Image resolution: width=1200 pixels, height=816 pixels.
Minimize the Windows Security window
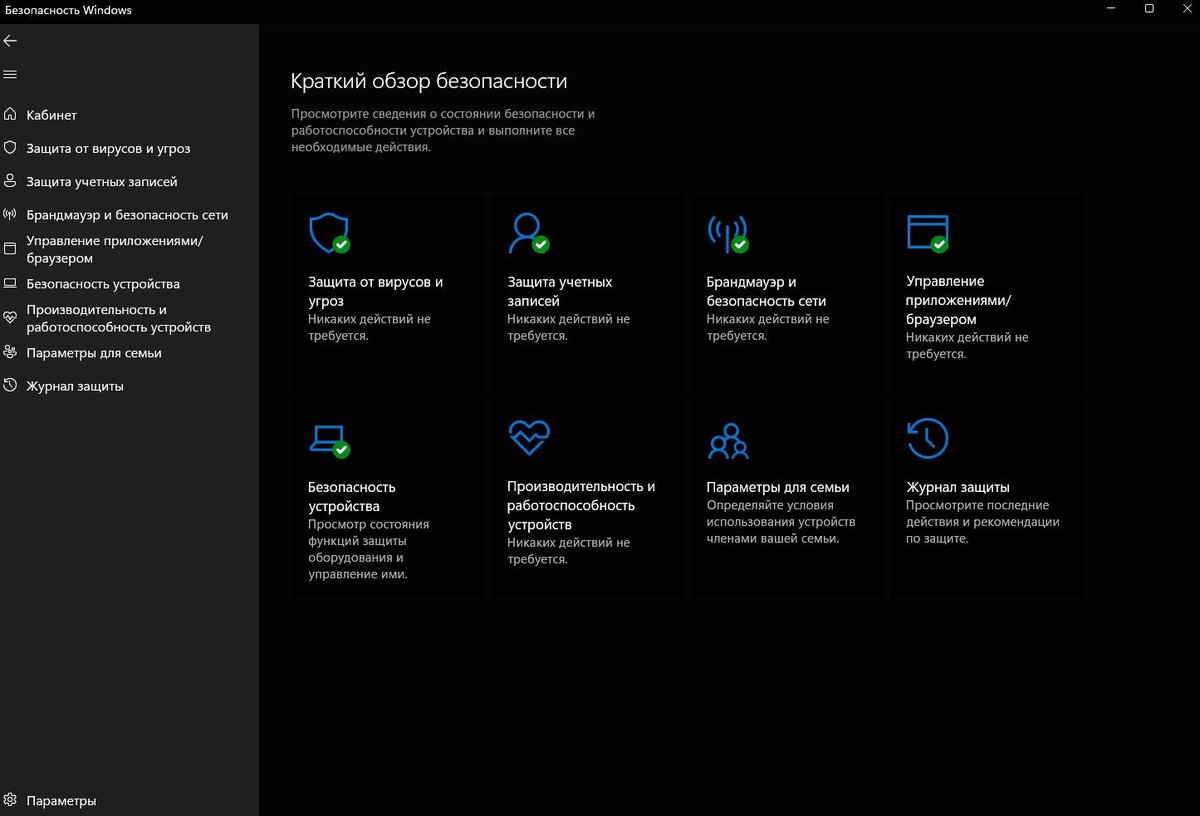1112,9
